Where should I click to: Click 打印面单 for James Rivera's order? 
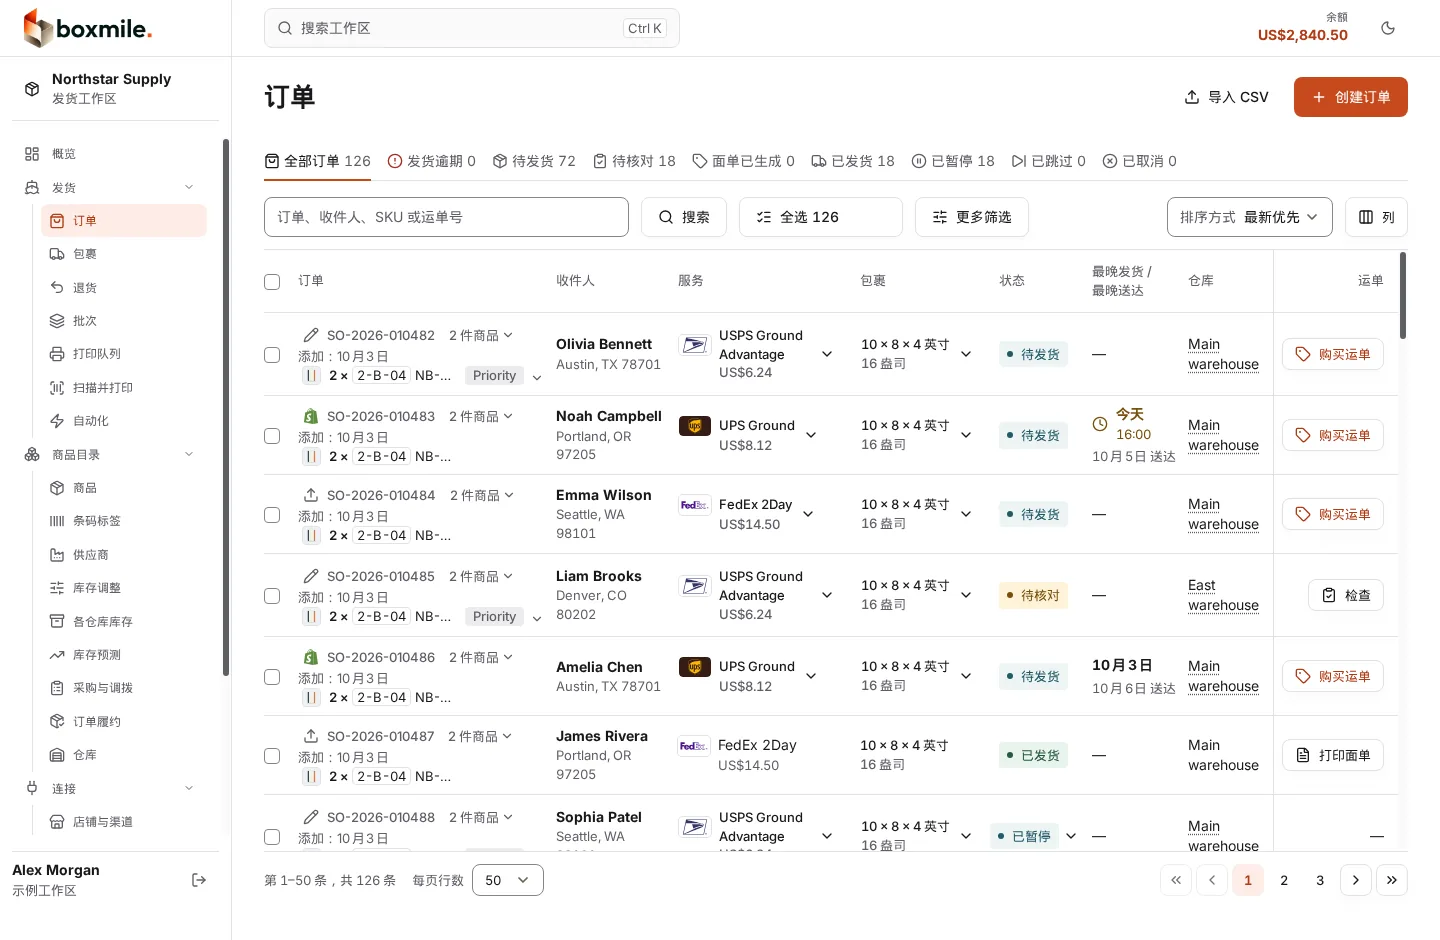(1333, 755)
